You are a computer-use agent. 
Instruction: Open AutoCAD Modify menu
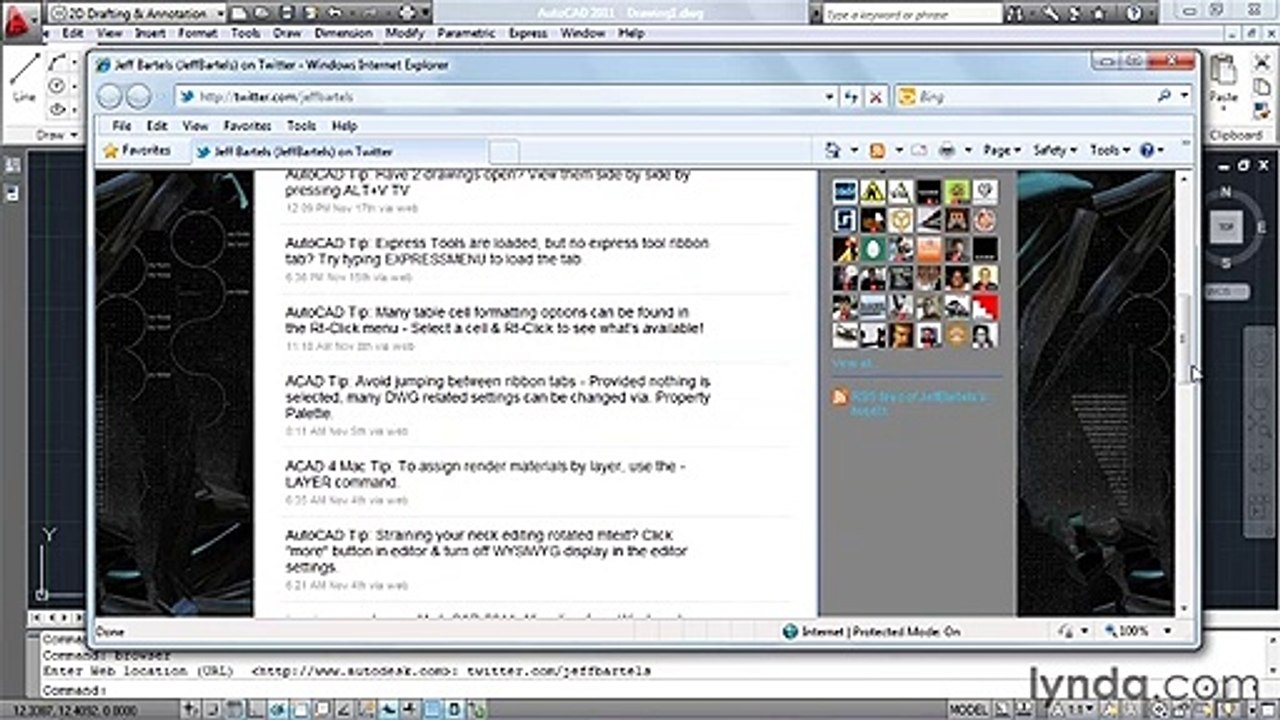[405, 33]
